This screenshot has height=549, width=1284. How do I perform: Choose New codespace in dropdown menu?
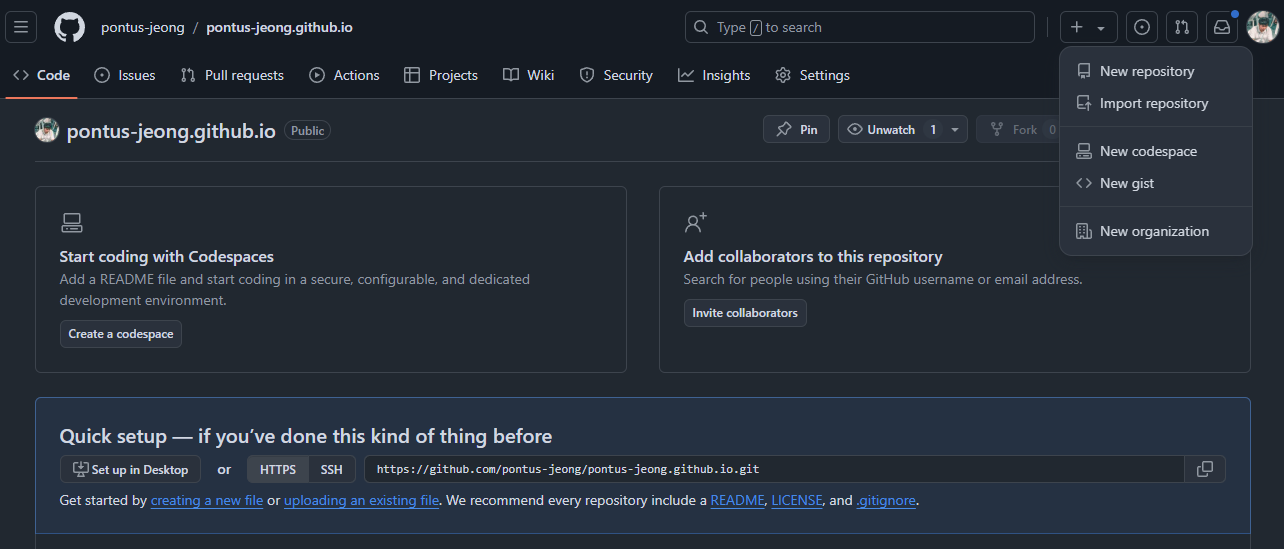[x=1156, y=151]
